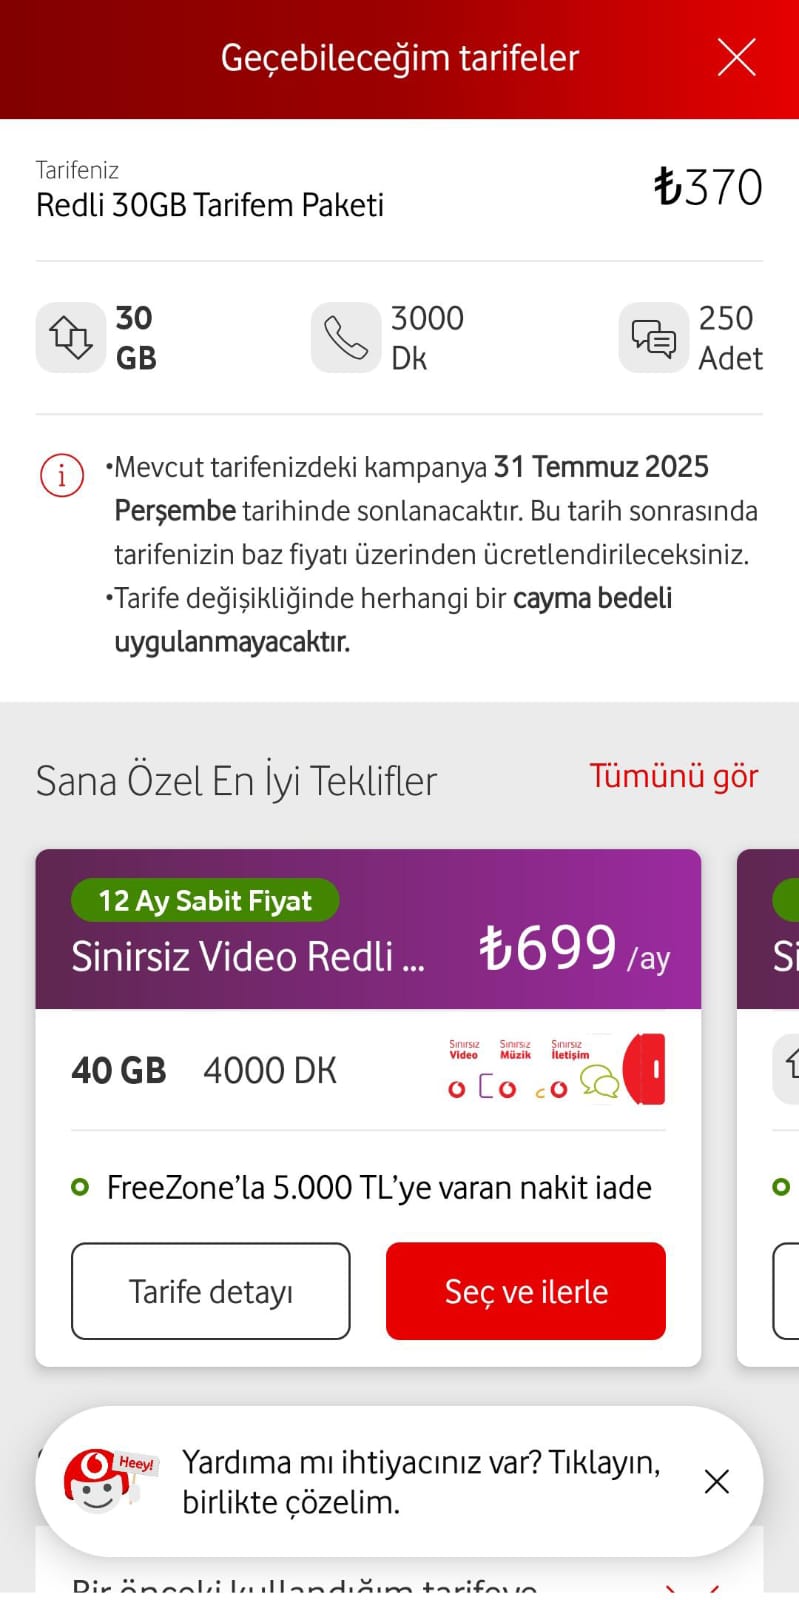799x1600 pixels.
Task: Tap the Yardıma mı ihtiyacınız var message
Action: pyautogui.click(x=420, y=1481)
